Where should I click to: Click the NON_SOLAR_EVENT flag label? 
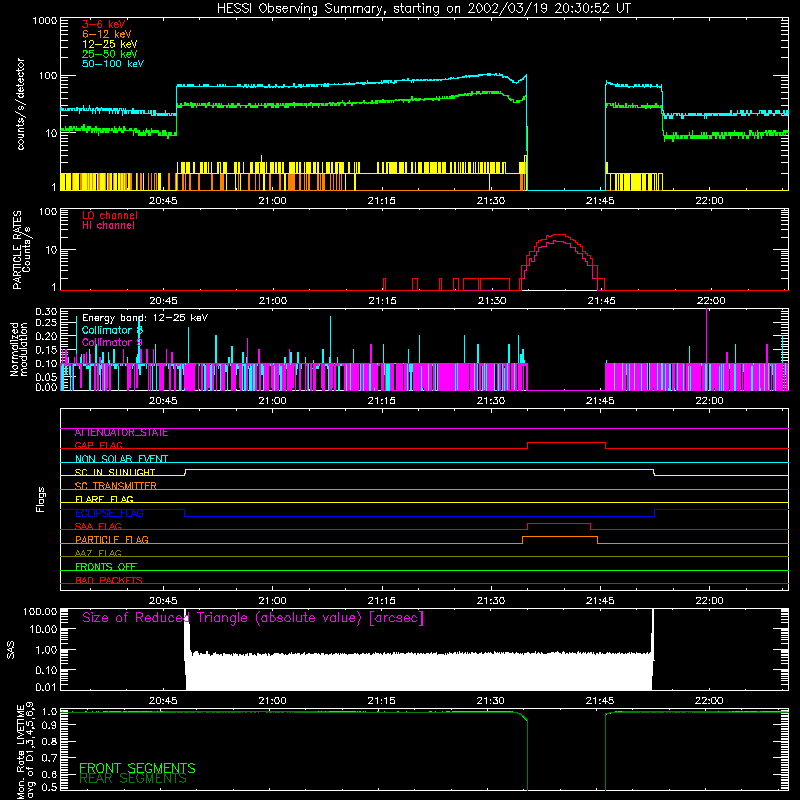[121, 459]
